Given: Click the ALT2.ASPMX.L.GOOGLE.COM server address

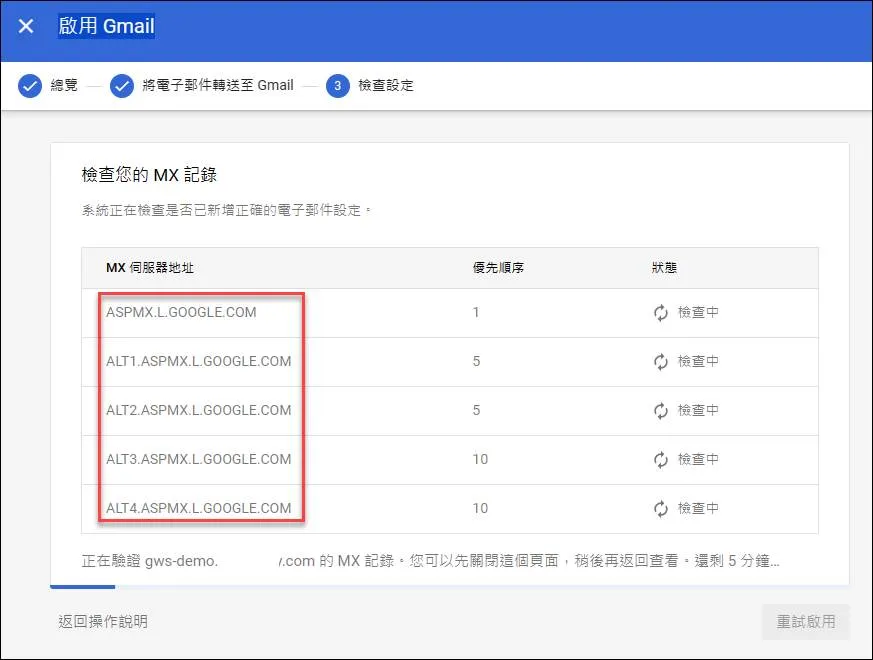Looking at the screenshot, I should point(199,410).
